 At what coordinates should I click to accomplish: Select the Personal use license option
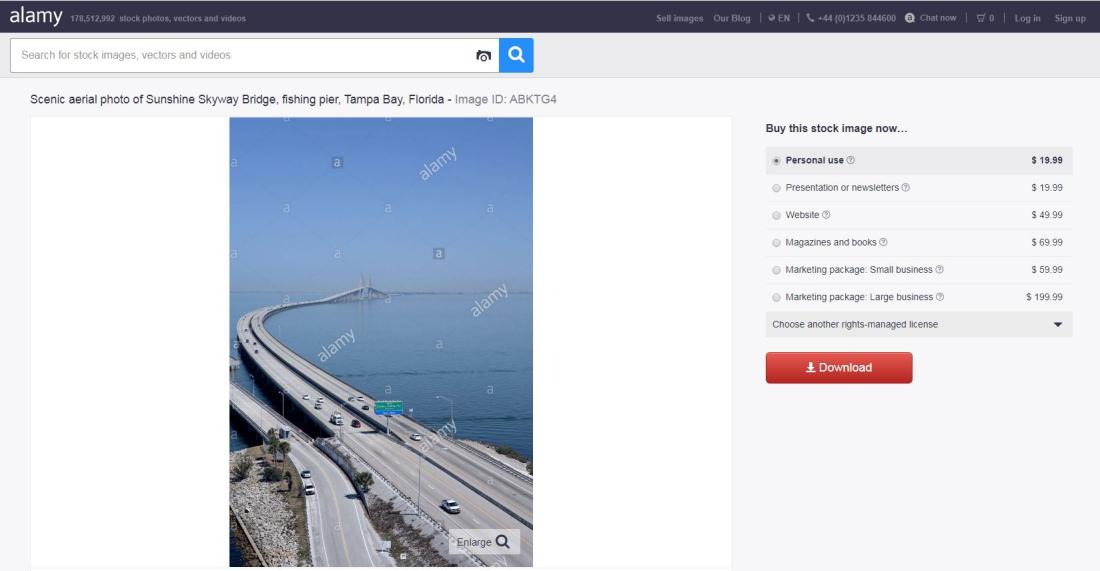776,161
